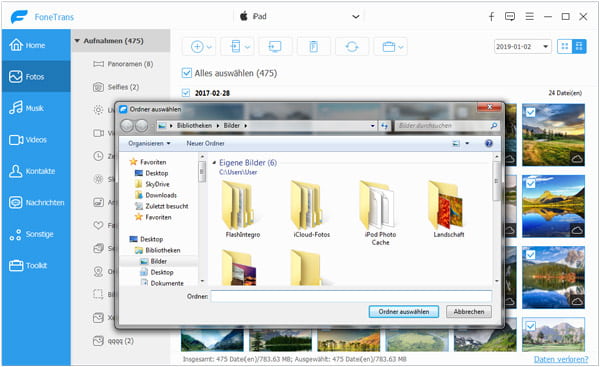Image resolution: width=600 pixels, height=367 pixels.
Task: Open the Facebook icon in title bar
Action: click(x=491, y=16)
